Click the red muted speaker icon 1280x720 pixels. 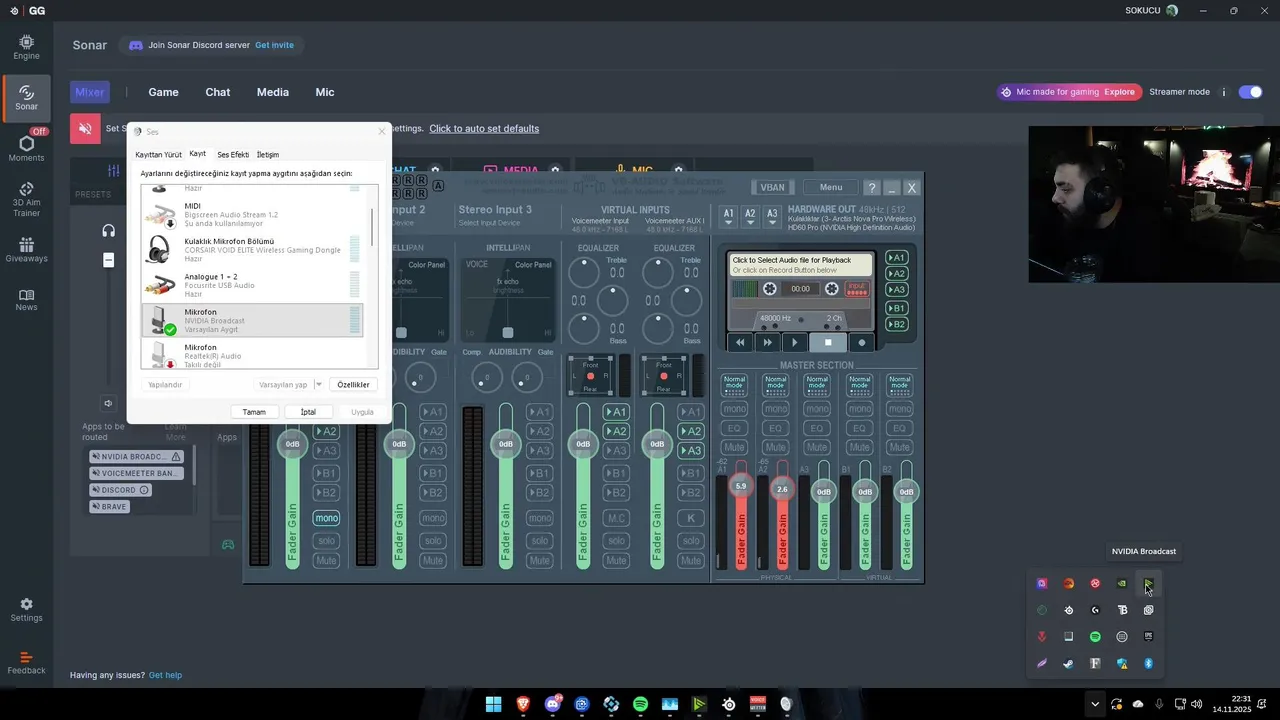click(x=85, y=128)
